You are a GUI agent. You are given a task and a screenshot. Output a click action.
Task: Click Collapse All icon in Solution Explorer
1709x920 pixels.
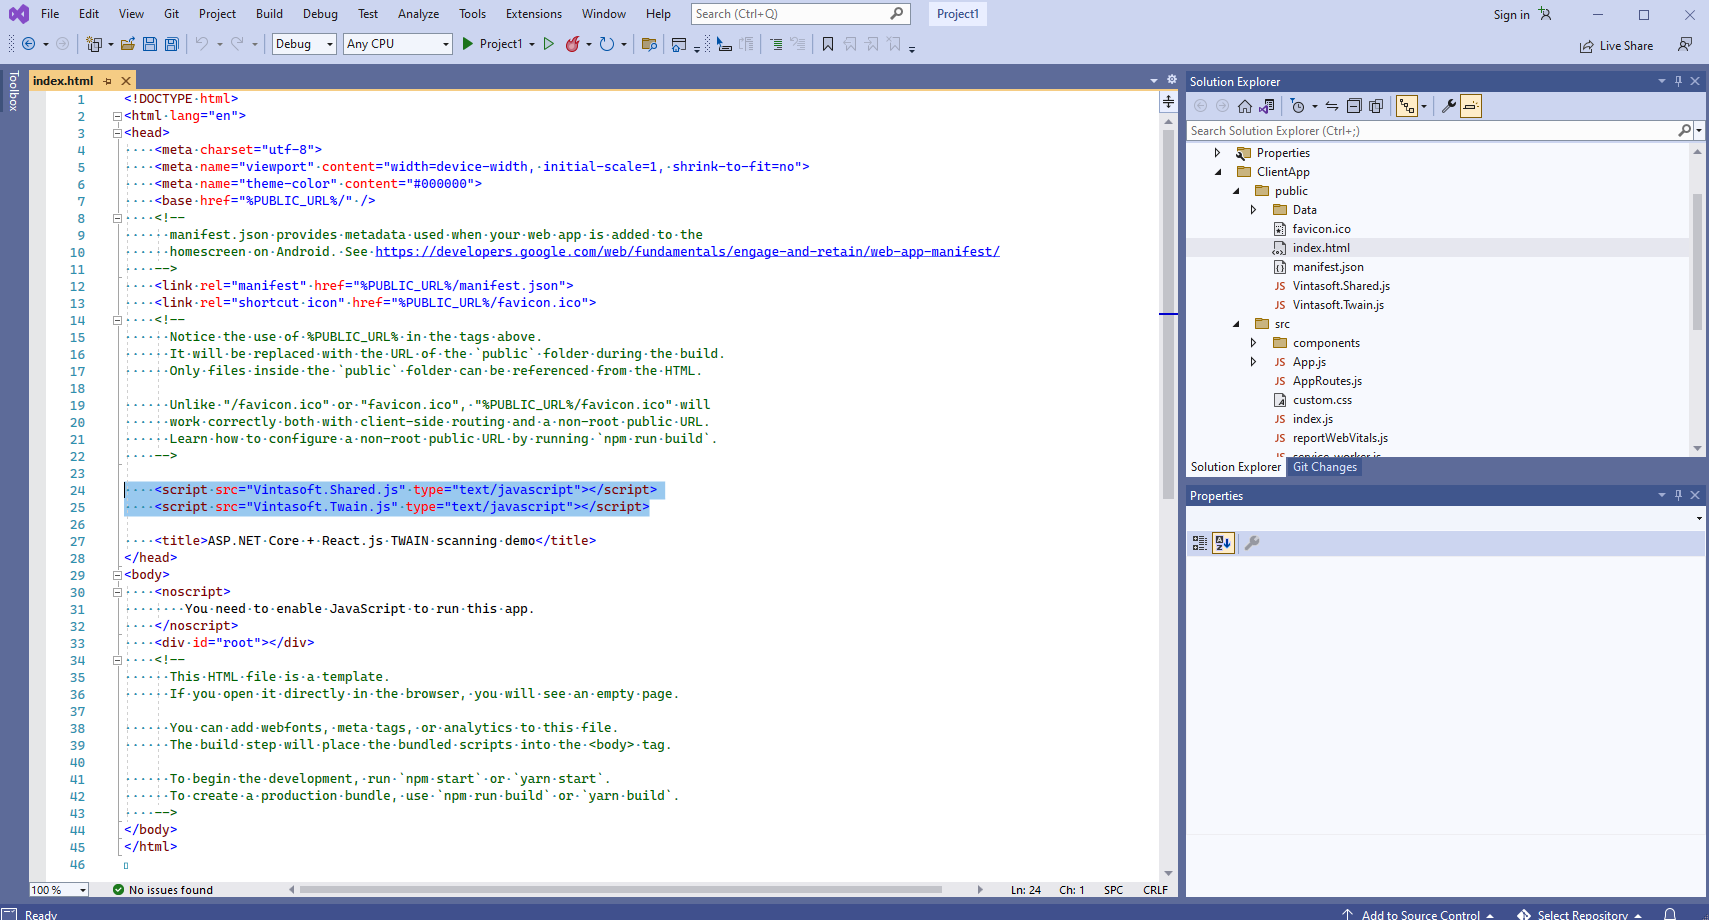point(1354,106)
